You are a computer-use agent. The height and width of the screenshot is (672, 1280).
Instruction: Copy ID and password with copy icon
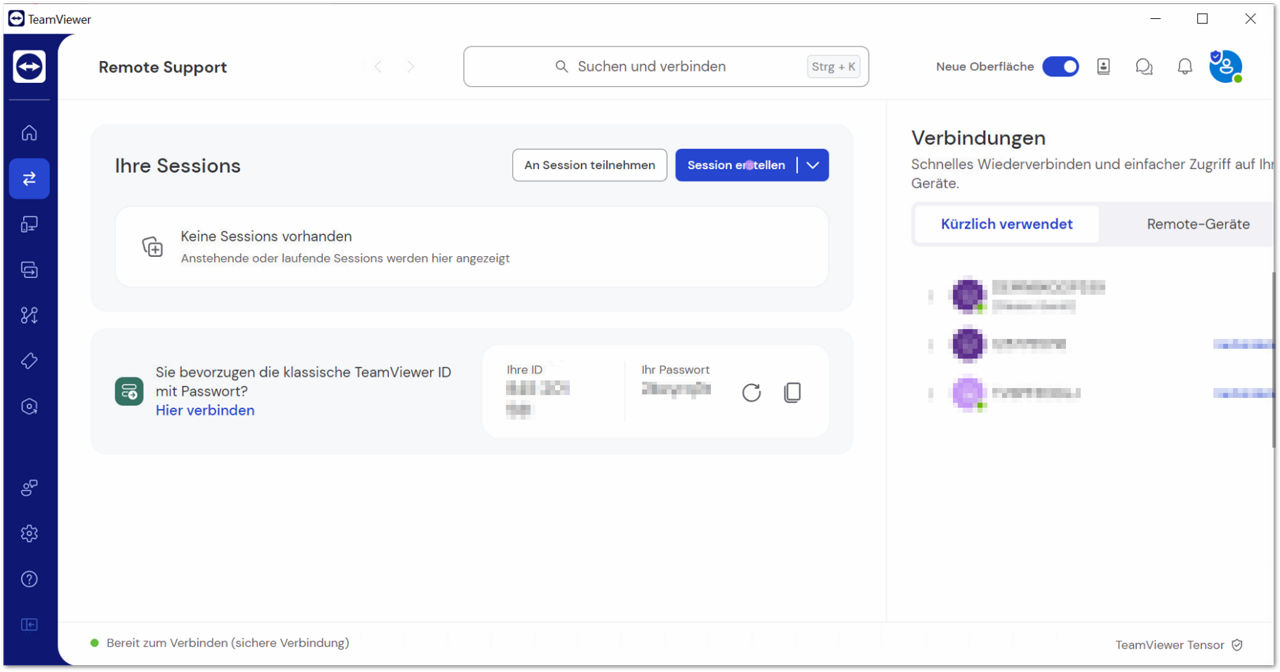[792, 393]
